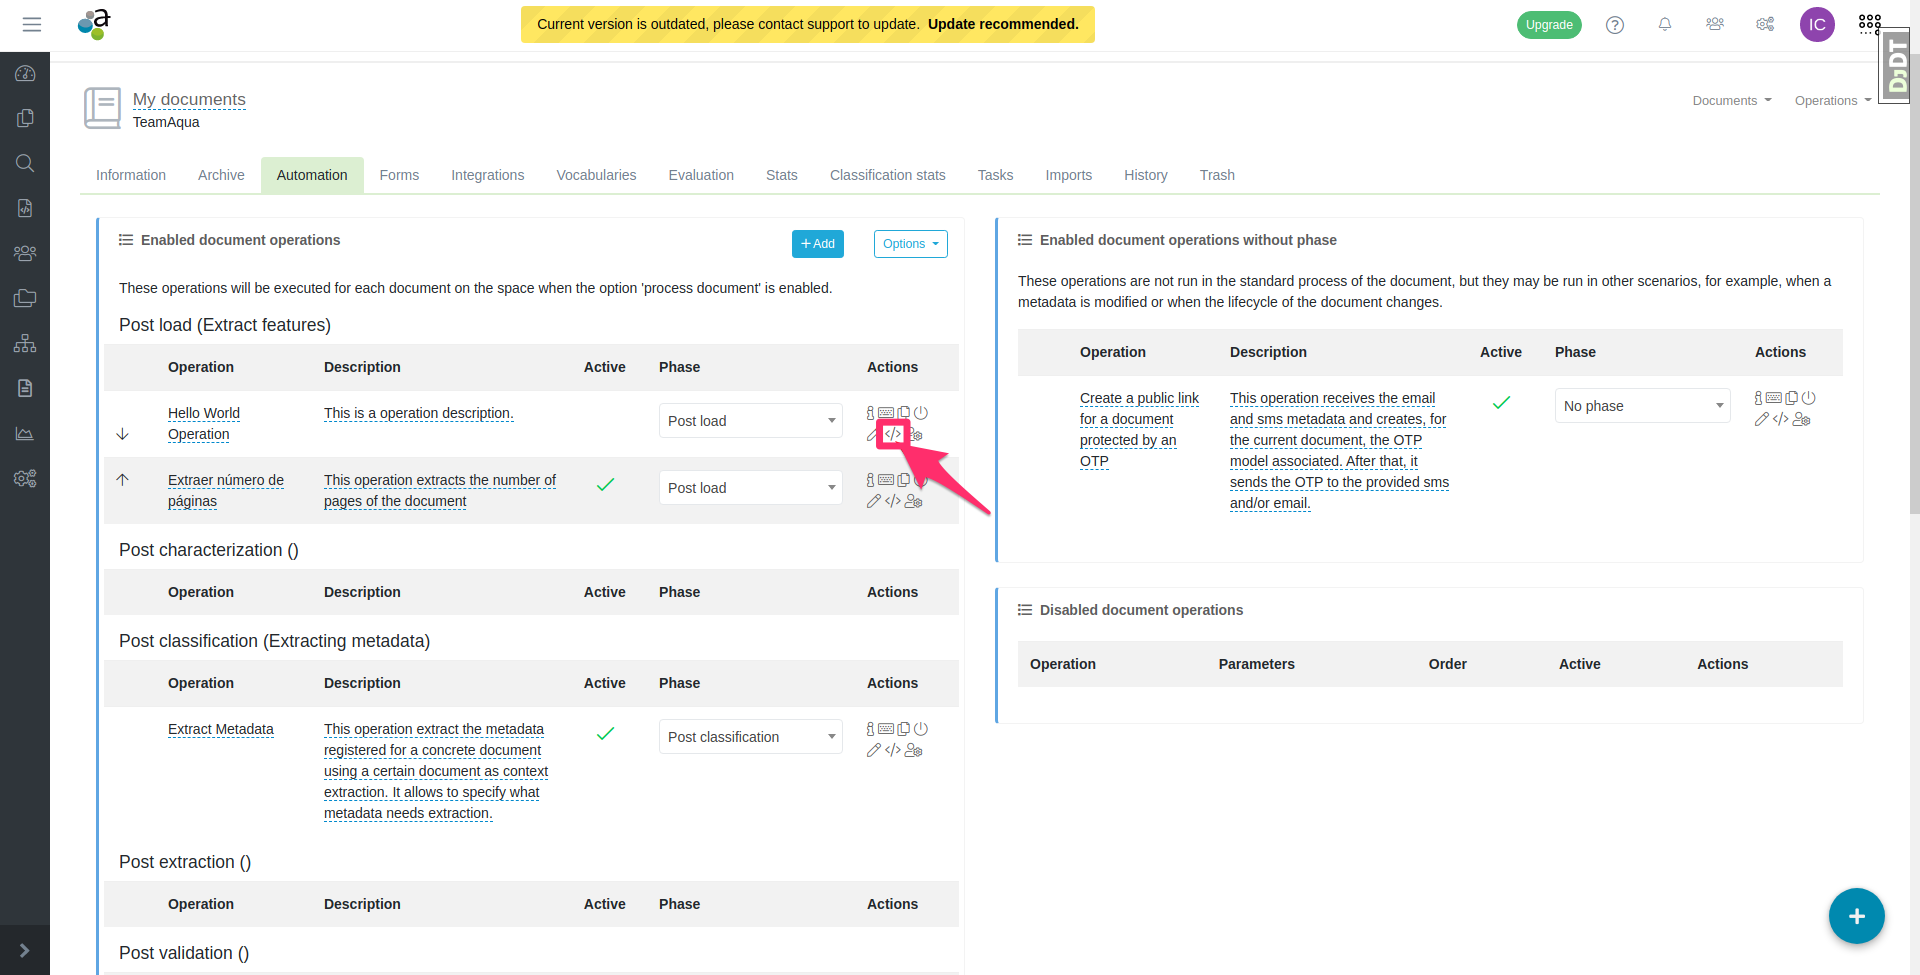Toggle power icon for Extract Metadata operation
Viewport: 1920px width, 975px height.
click(x=921, y=729)
